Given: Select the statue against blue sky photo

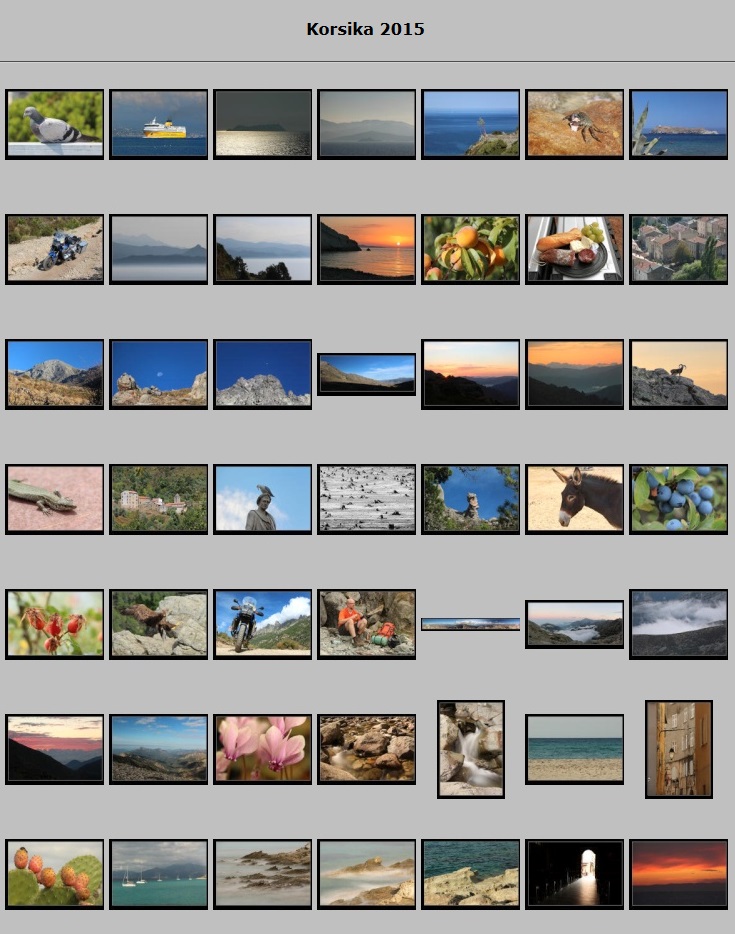Looking at the screenshot, I should pyautogui.click(x=263, y=498).
